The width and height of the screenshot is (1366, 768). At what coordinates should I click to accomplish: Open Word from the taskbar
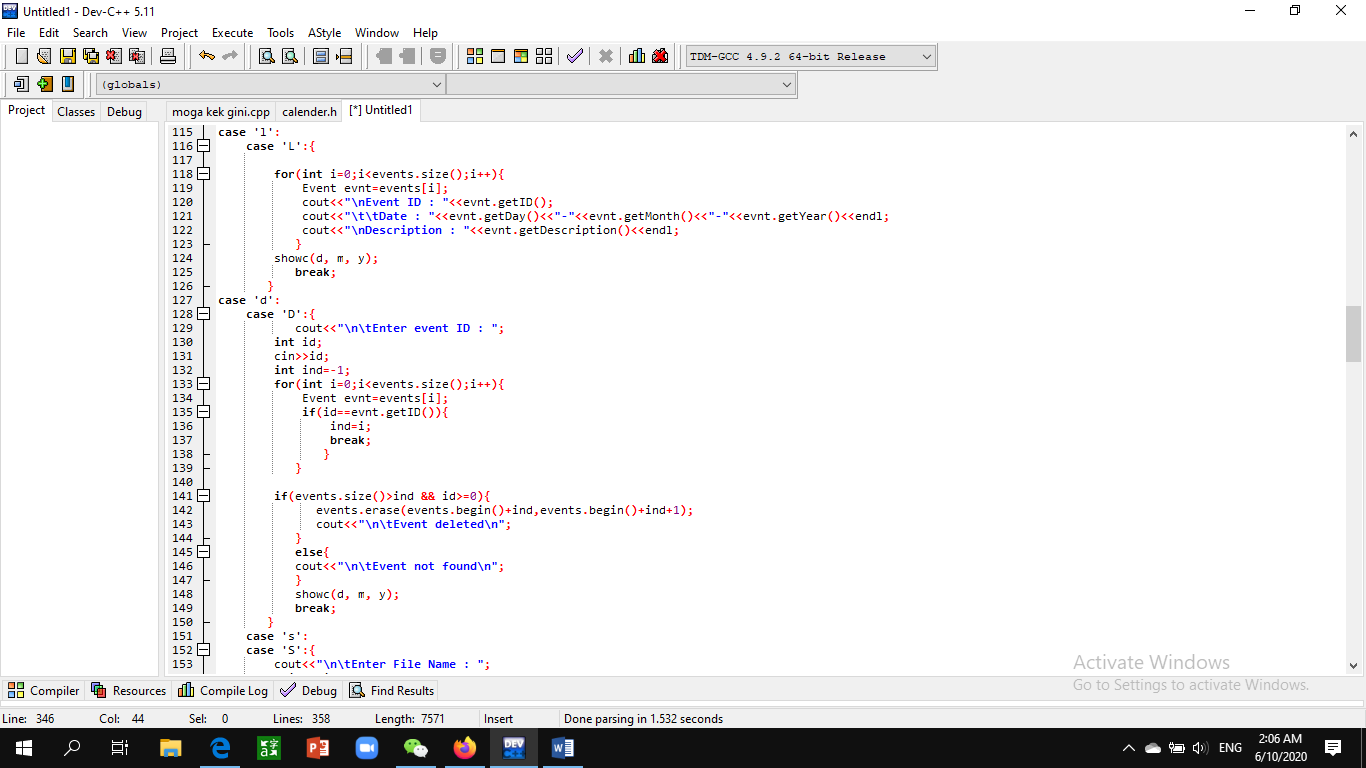[563, 747]
